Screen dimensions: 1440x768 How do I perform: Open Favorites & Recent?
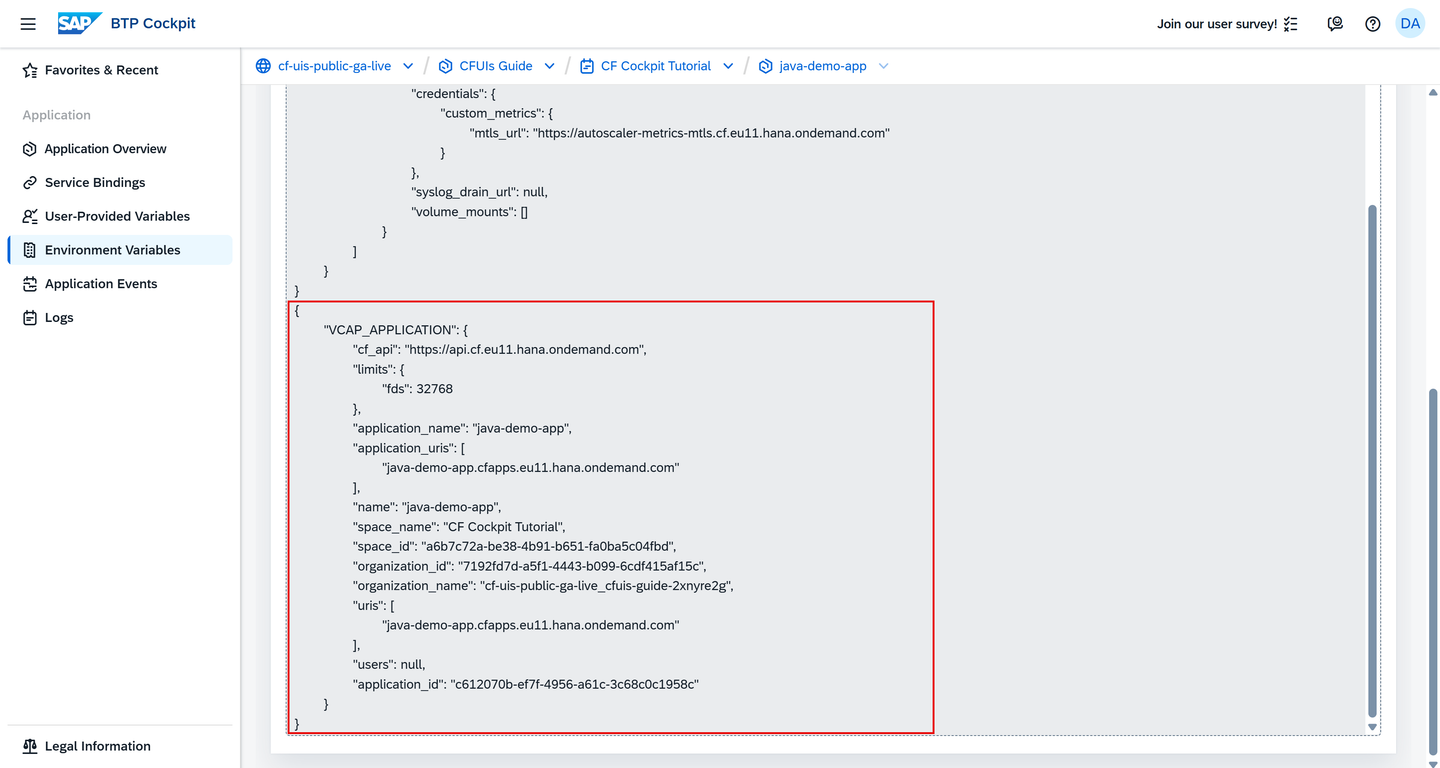(120, 70)
